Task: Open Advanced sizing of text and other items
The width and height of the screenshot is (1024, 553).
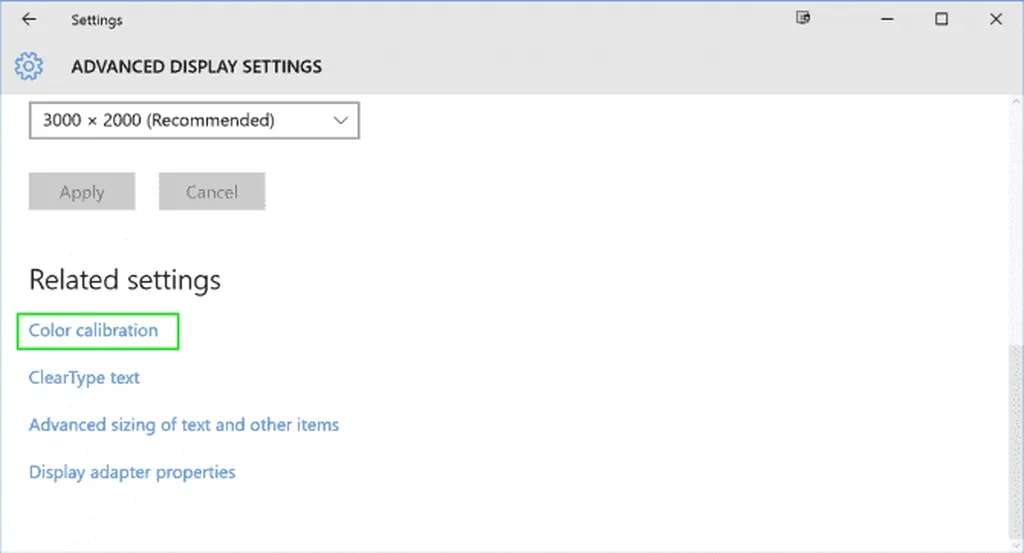Action: click(x=184, y=425)
